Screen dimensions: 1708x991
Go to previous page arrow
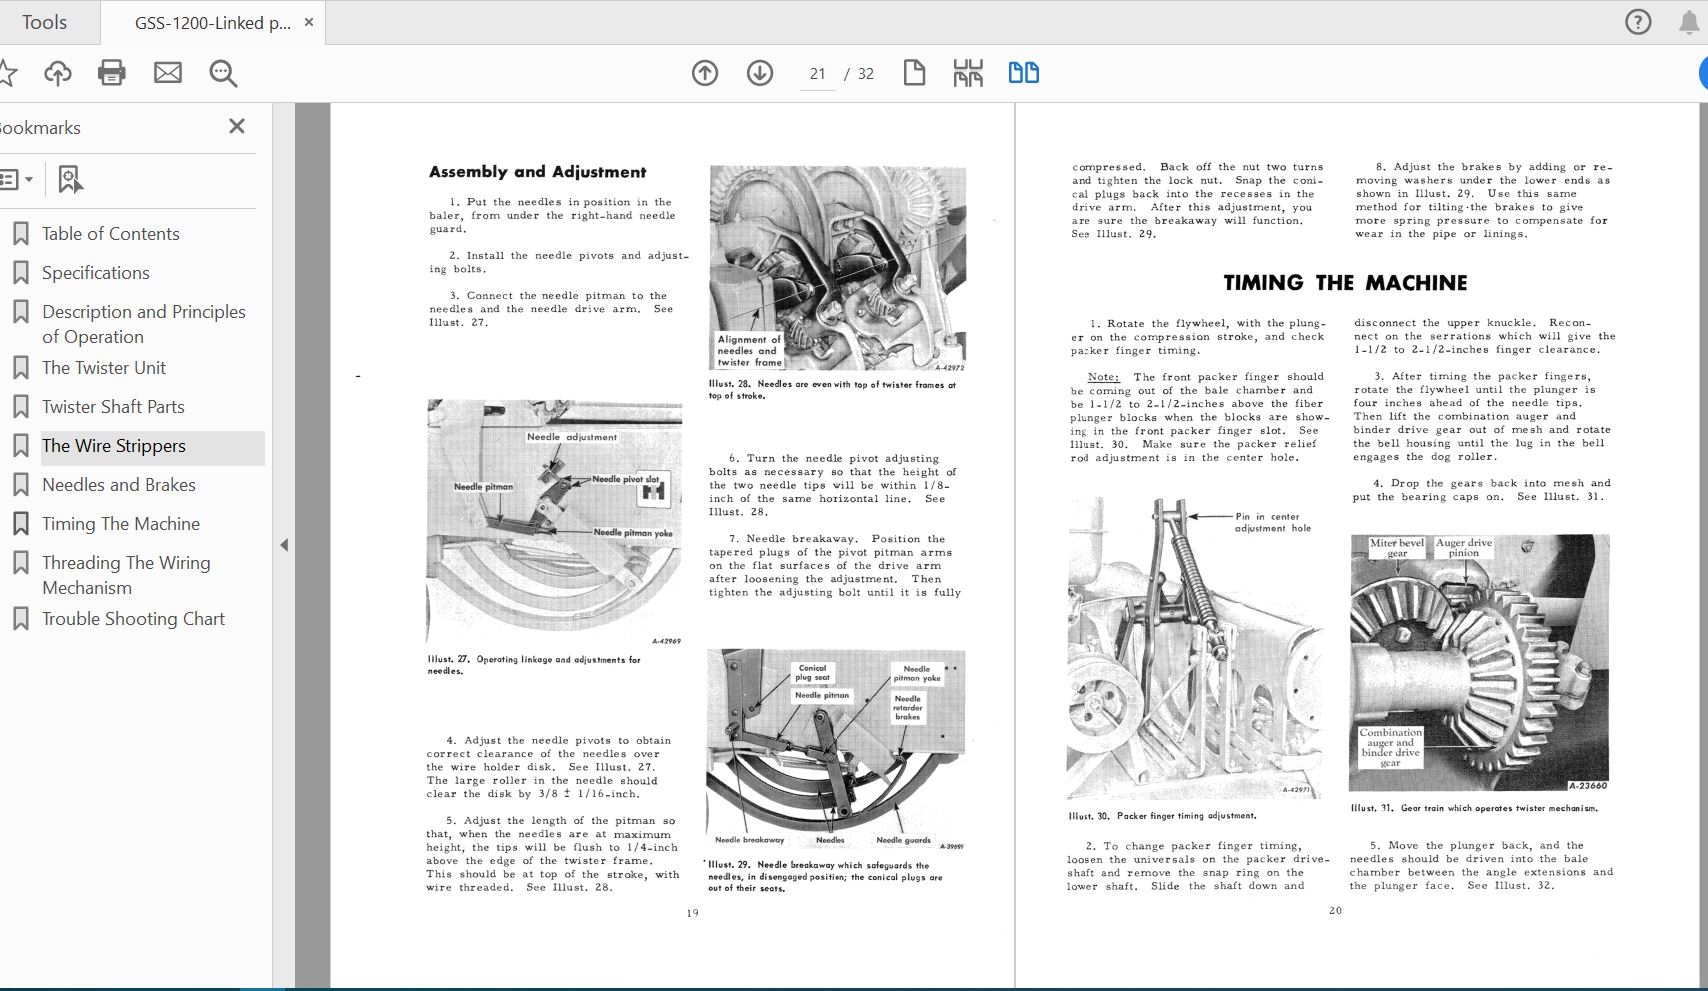tap(705, 73)
